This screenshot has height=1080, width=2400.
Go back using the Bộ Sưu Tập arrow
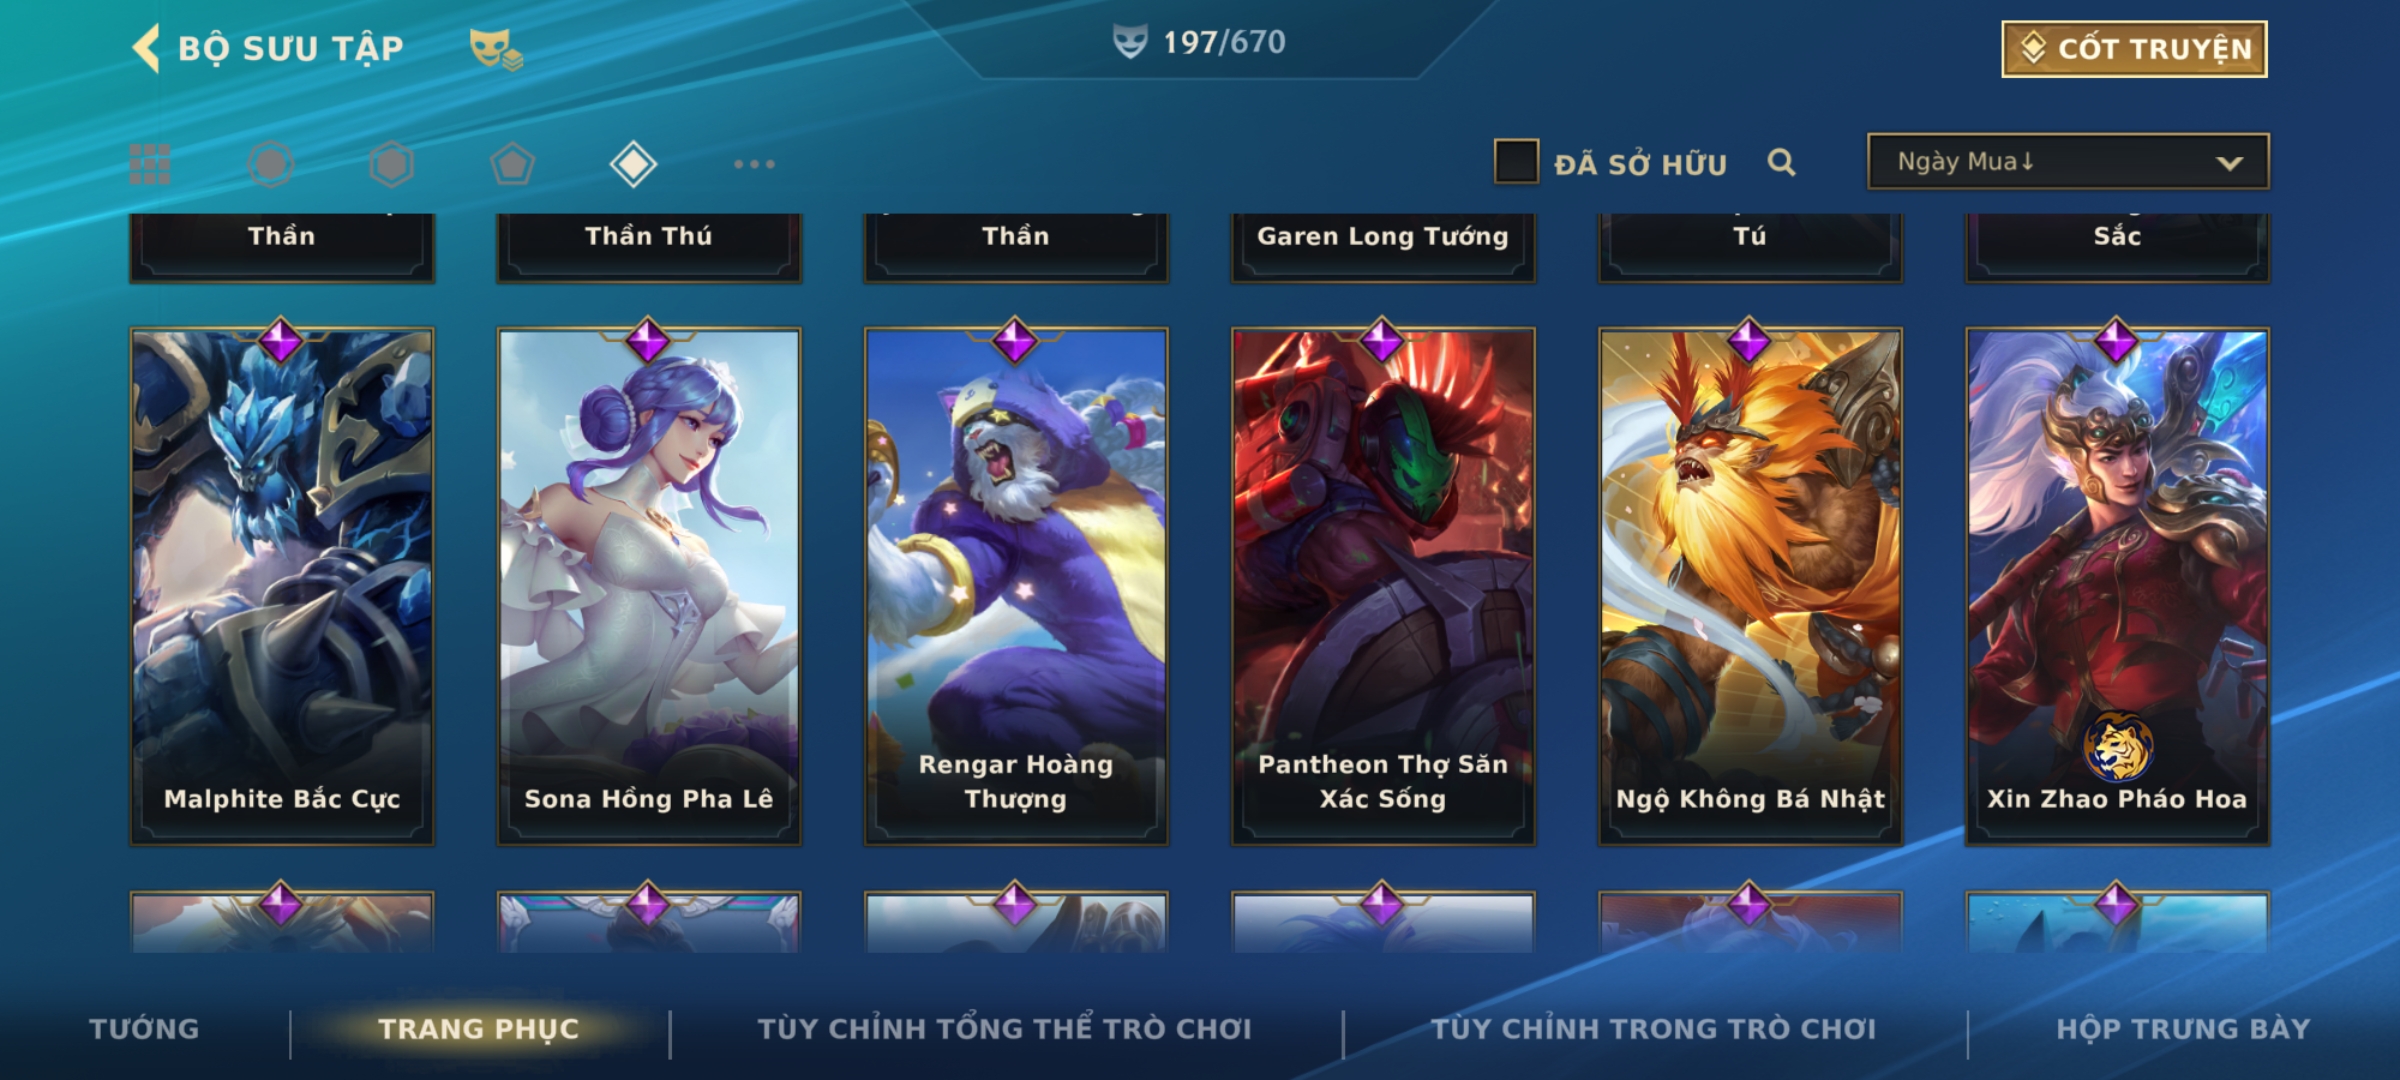pos(147,48)
